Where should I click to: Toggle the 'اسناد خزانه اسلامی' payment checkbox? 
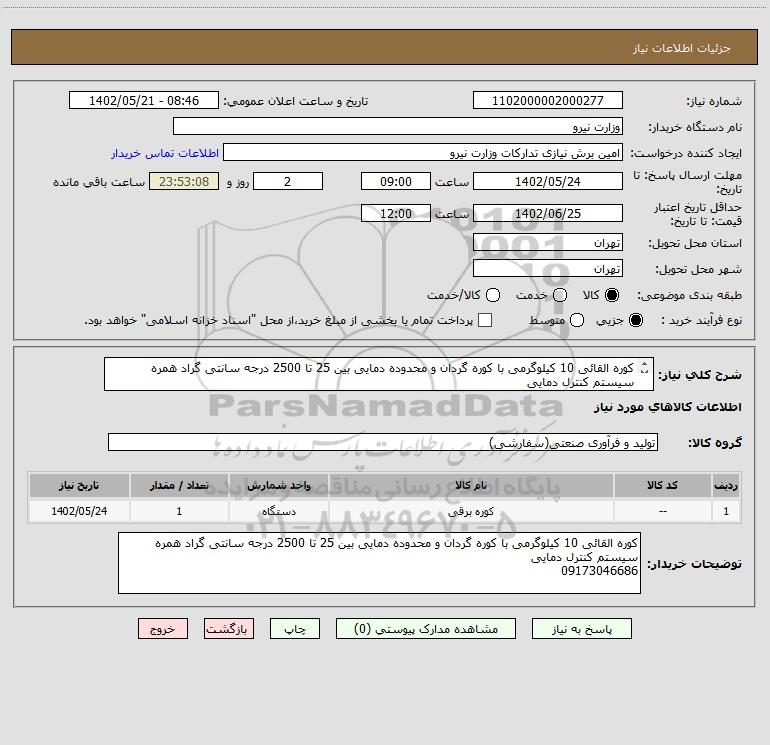click(485, 320)
